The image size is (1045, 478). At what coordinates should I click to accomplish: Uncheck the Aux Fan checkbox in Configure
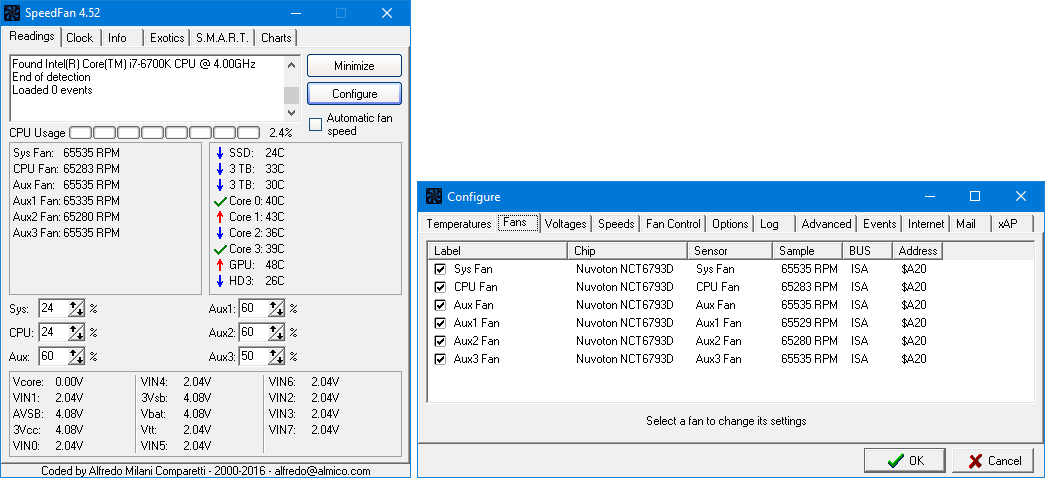click(440, 305)
